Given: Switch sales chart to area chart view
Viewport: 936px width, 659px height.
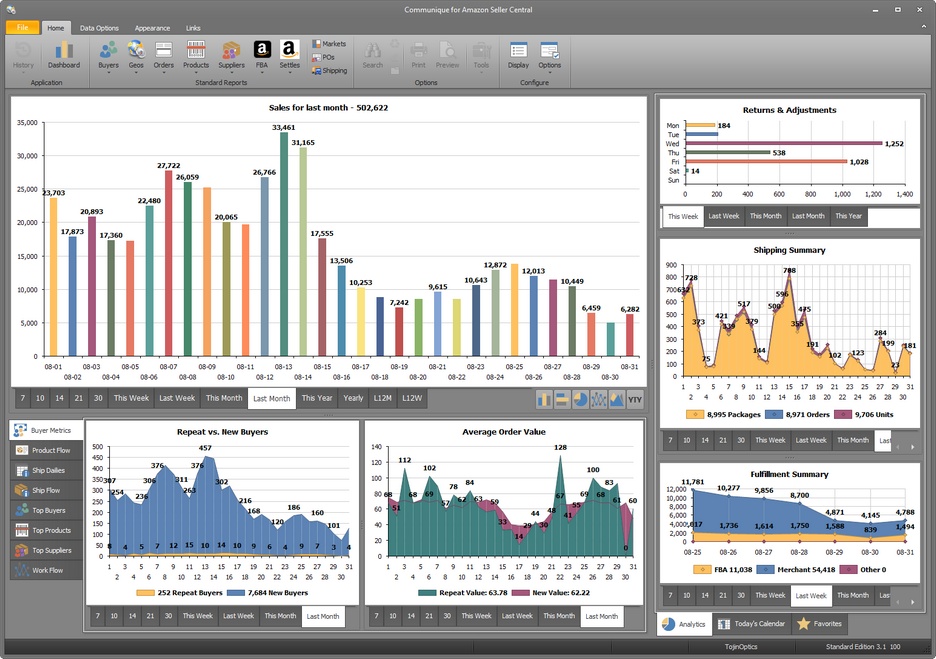Looking at the screenshot, I should point(617,399).
